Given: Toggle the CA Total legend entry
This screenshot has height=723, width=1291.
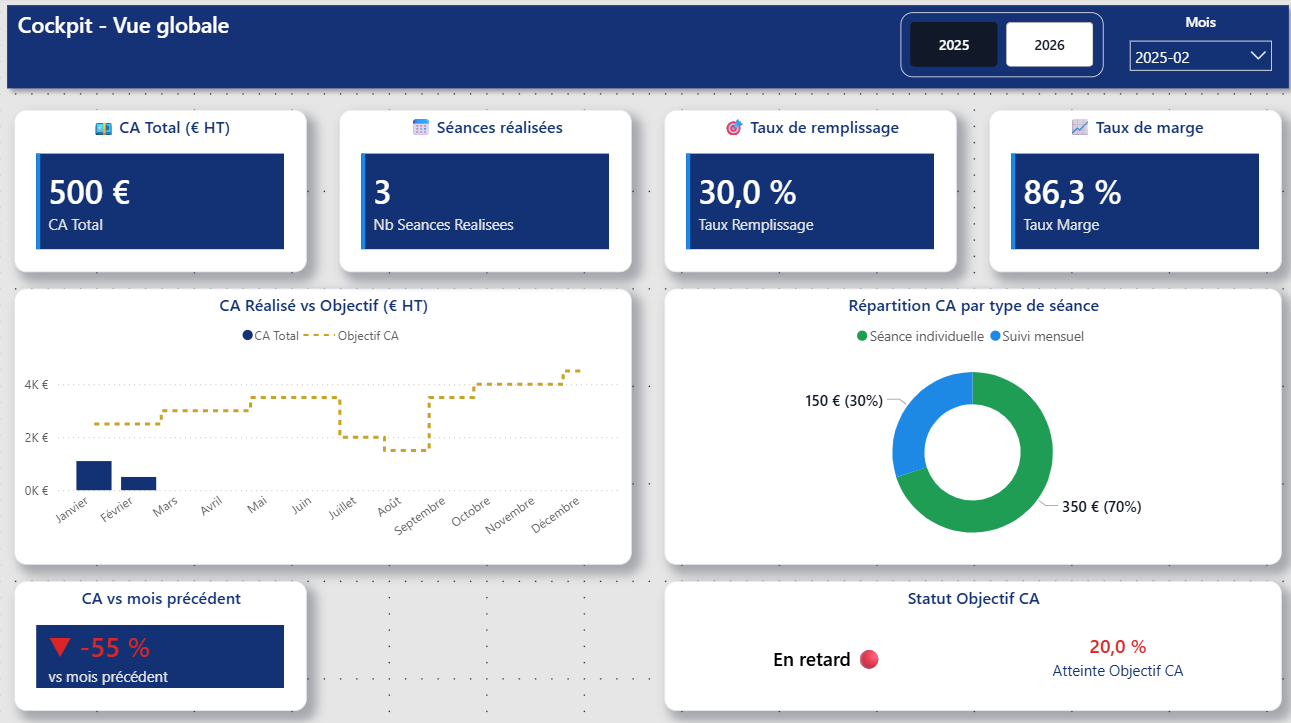Looking at the screenshot, I should tap(270, 336).
